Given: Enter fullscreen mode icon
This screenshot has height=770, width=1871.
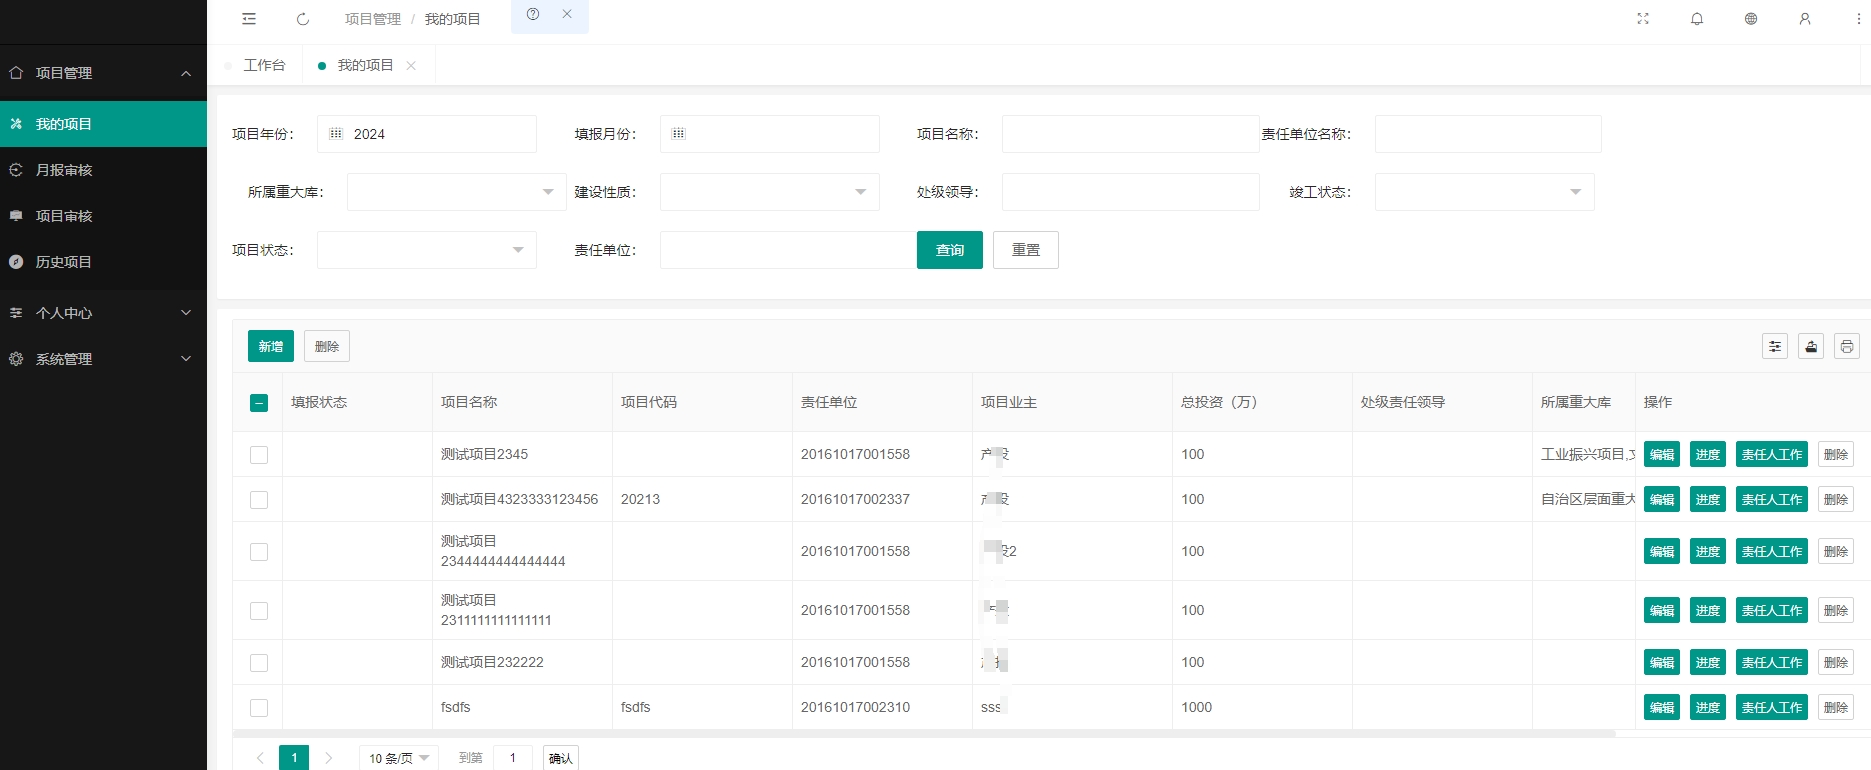Looking at the screenshot, I should point(1643,19).
